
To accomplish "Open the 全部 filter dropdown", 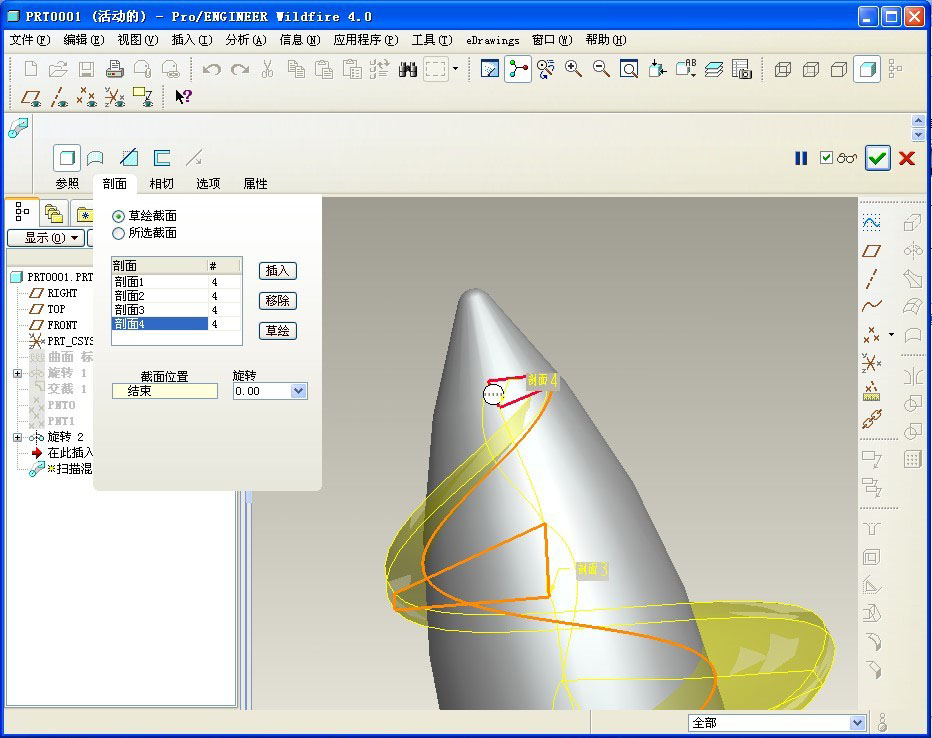I will point(857,723).
